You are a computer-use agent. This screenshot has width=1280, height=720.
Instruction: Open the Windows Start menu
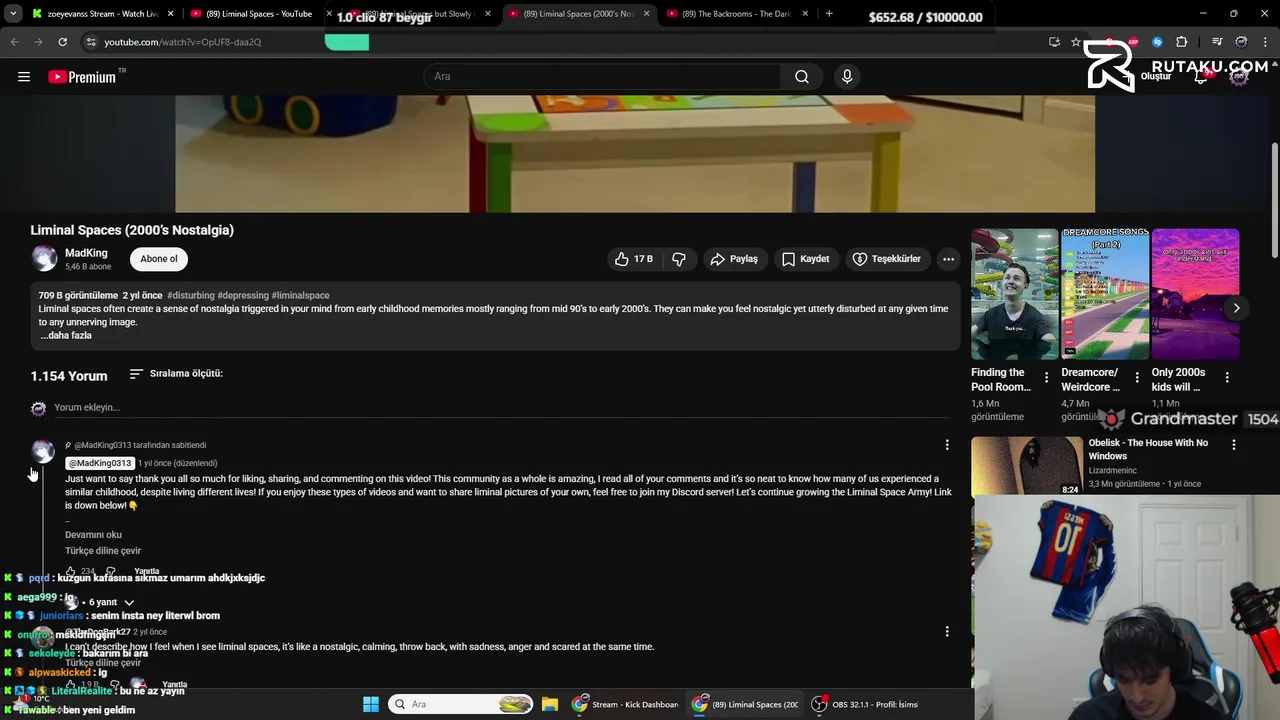[x=371, y=704]
